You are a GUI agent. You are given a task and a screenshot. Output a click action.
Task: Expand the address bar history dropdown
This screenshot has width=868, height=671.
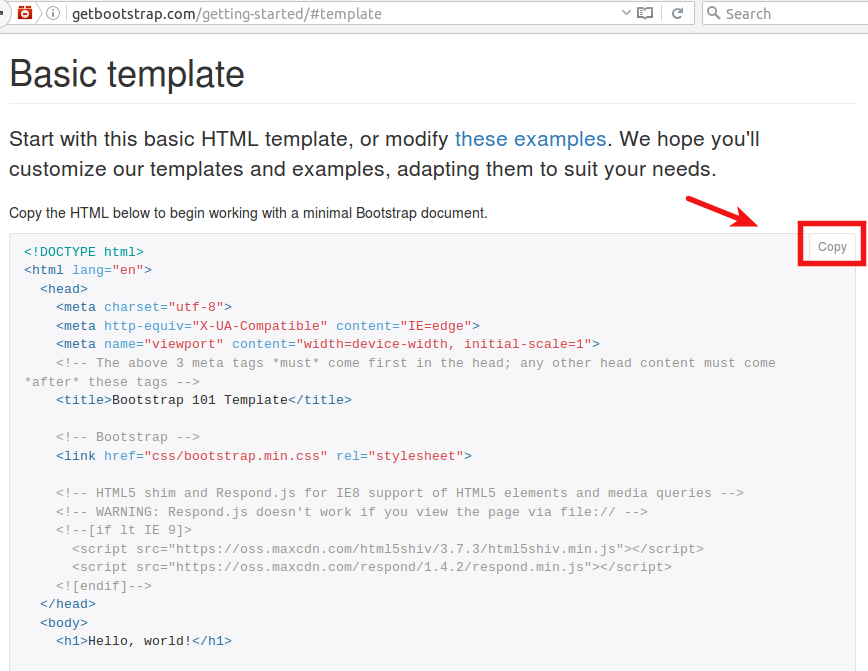[626, 13]
